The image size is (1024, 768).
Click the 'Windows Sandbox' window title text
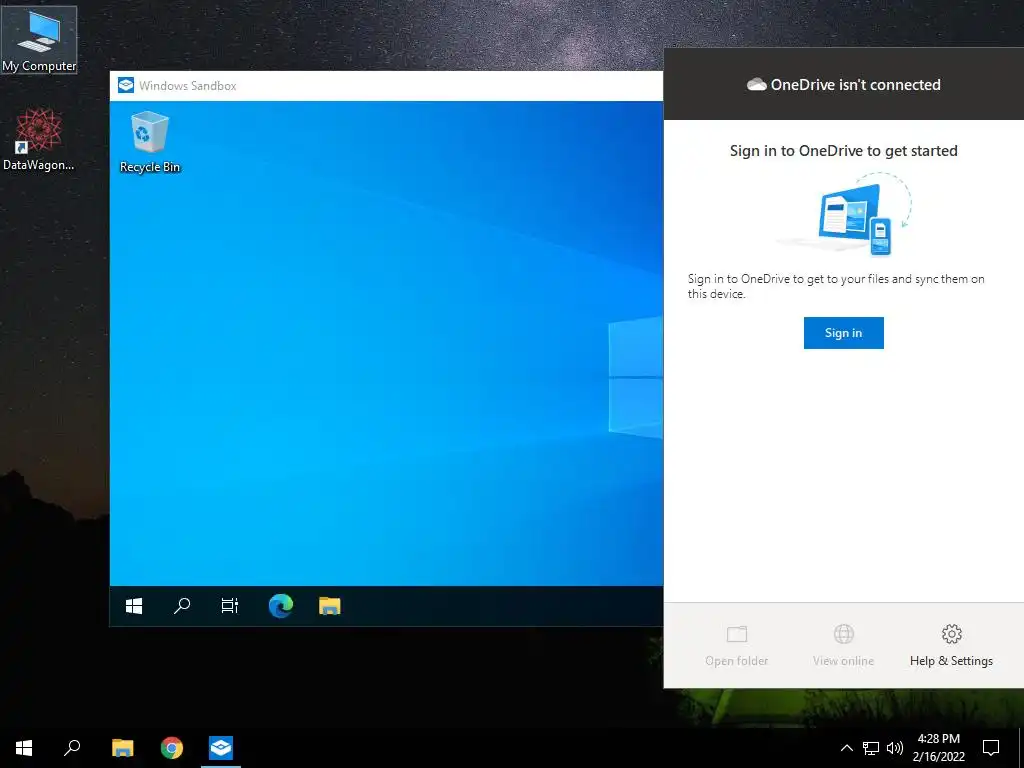[187, 86]
